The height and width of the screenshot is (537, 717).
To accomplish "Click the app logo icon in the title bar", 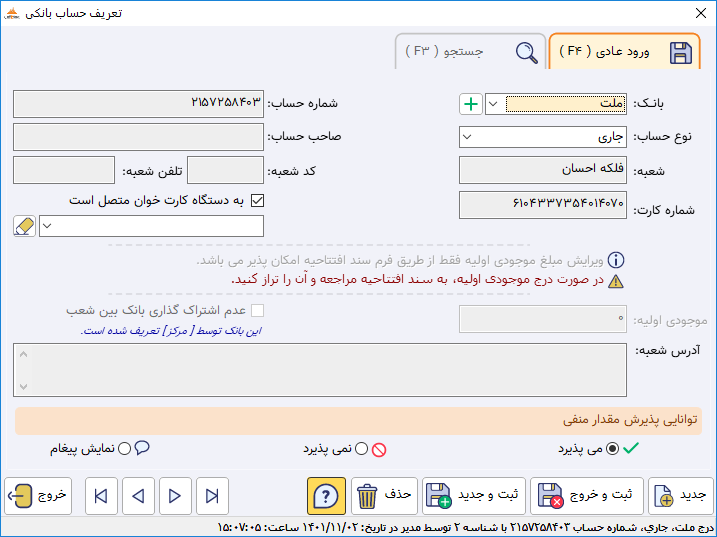I will click(11, 13).
